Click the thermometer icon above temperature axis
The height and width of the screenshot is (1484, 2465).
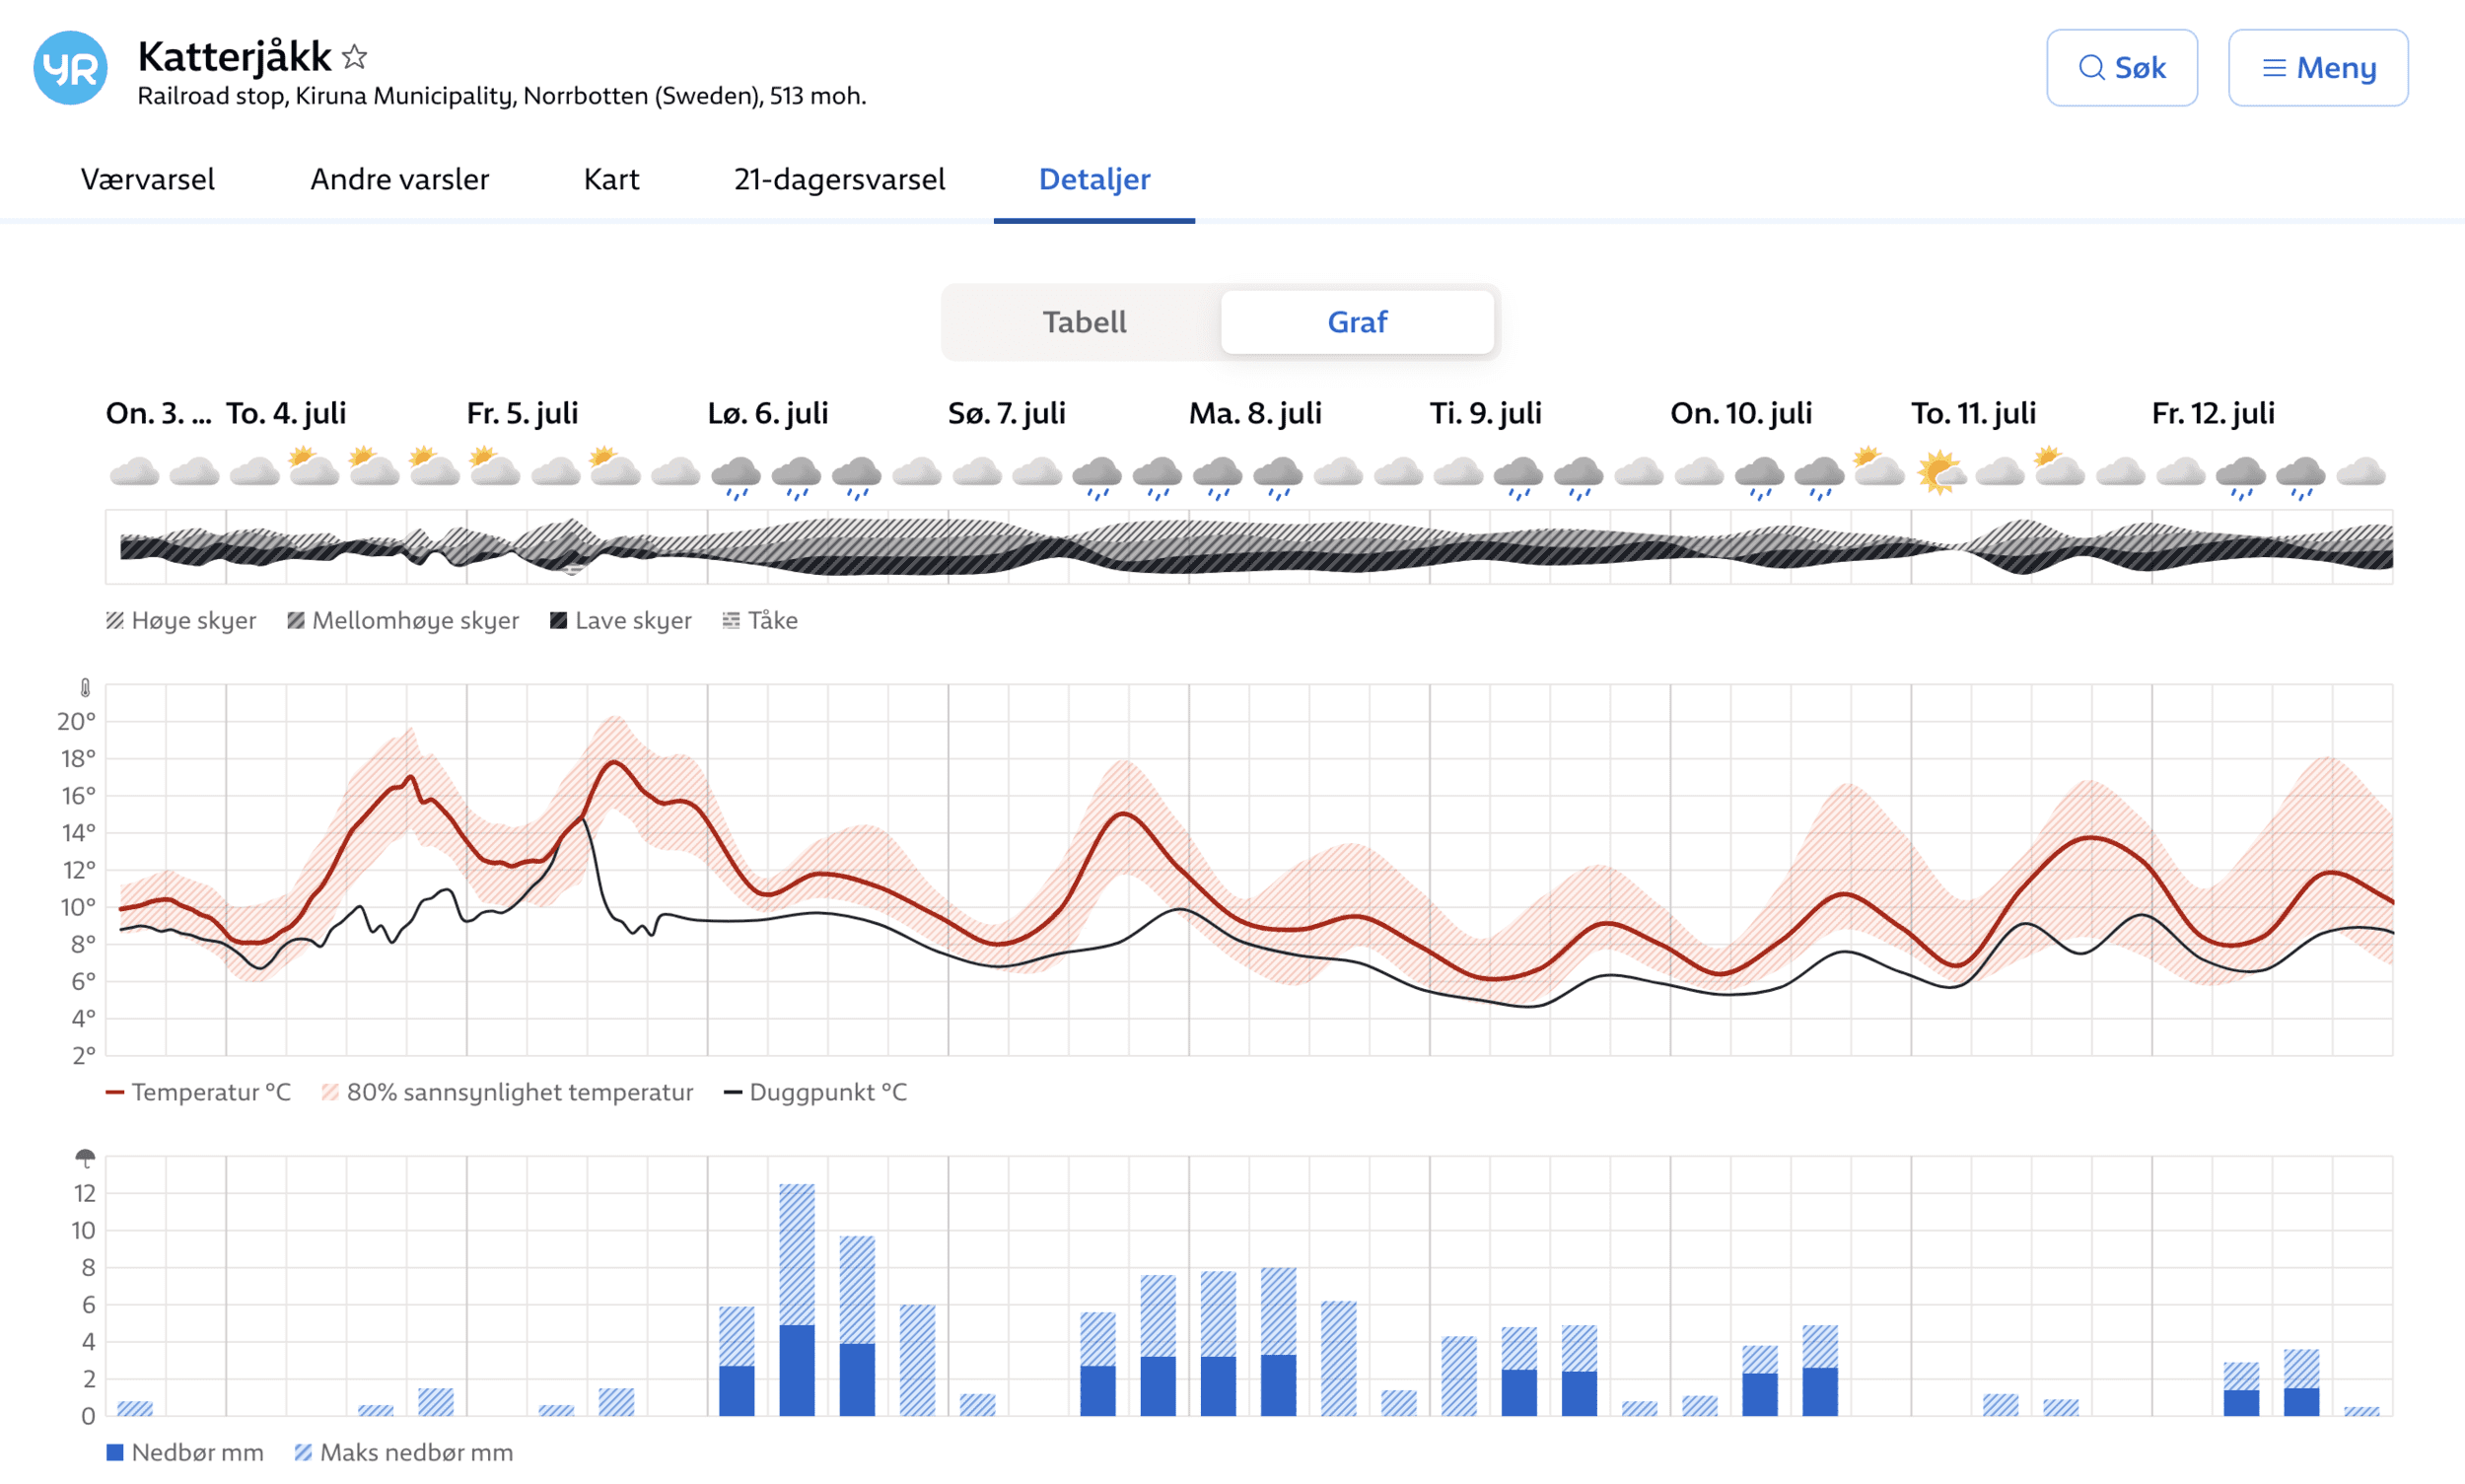pos(85,688)
